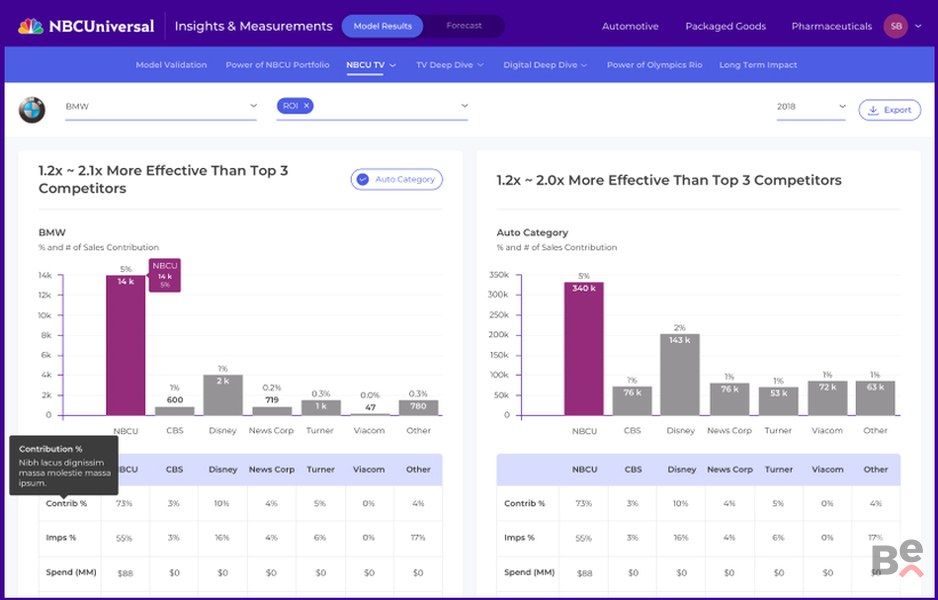
Task: Select the 63 k Other bar in Auto Category
Action: coord(875,398)
